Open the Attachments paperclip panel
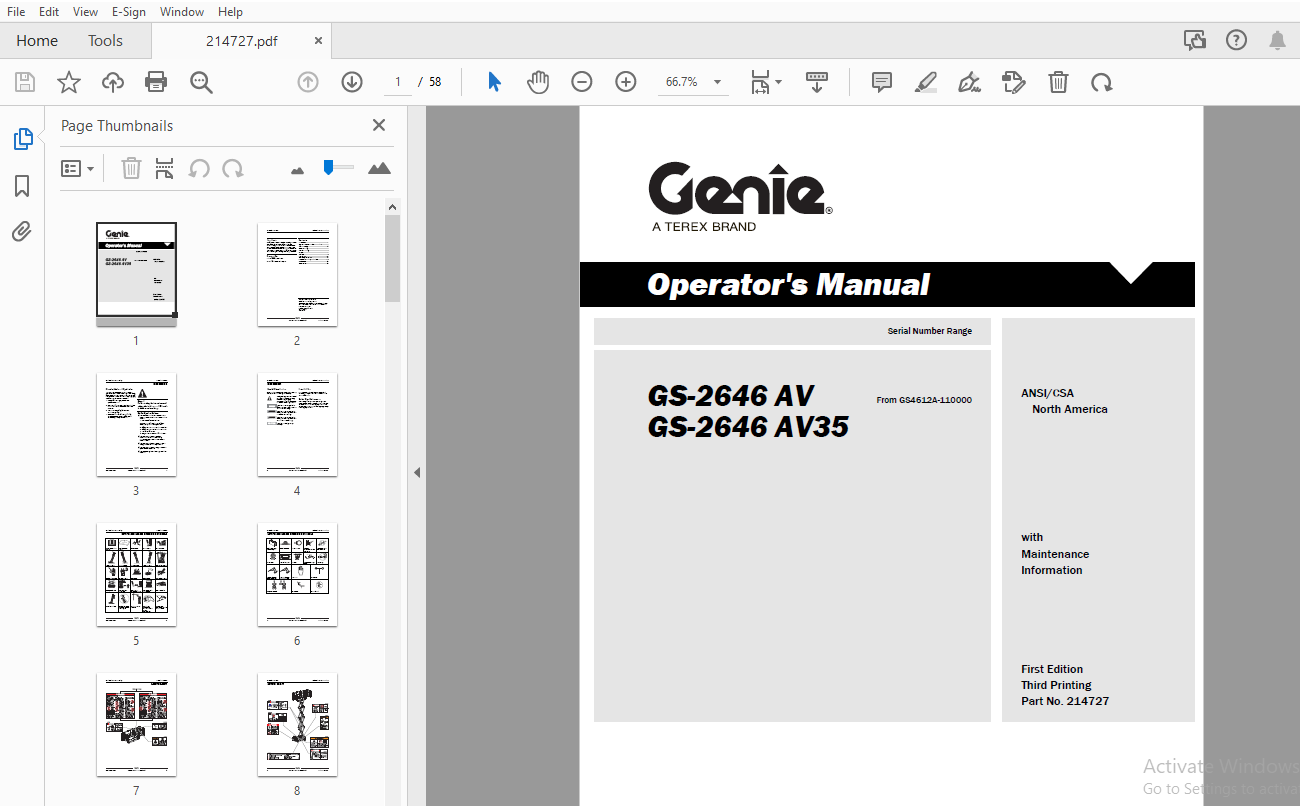Image resolution: width=1300 pixels, height=806 pixels. [x=22, y=232]
